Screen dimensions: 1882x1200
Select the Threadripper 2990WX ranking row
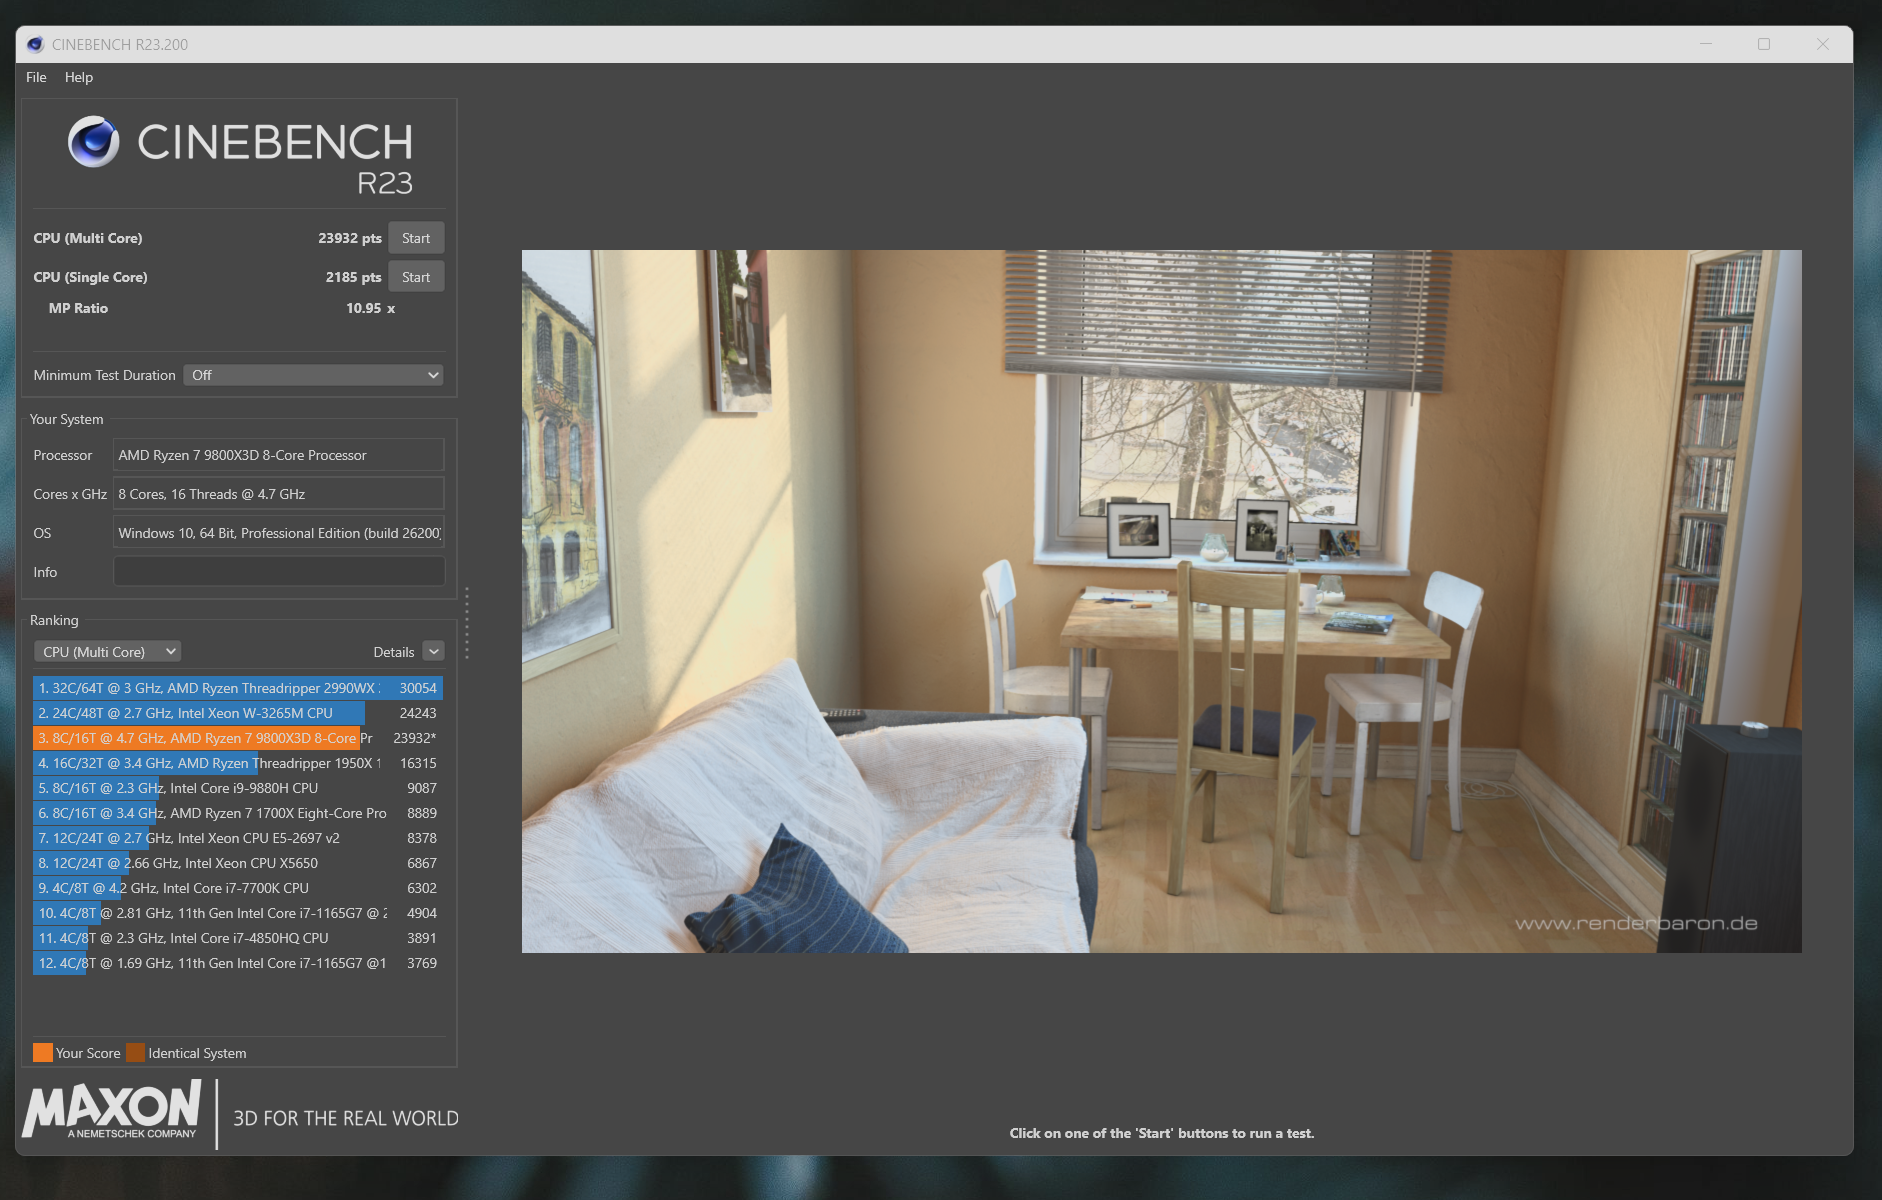(238, 688)
